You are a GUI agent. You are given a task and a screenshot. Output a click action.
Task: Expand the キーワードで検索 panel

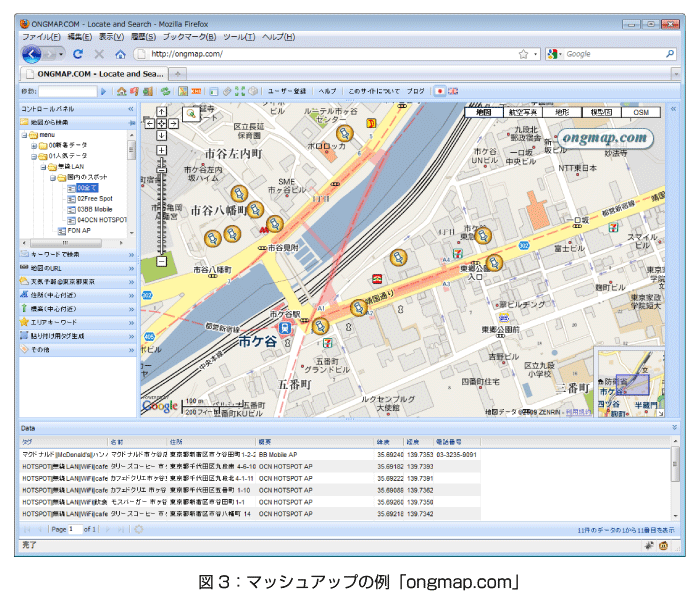coord(131,255)
